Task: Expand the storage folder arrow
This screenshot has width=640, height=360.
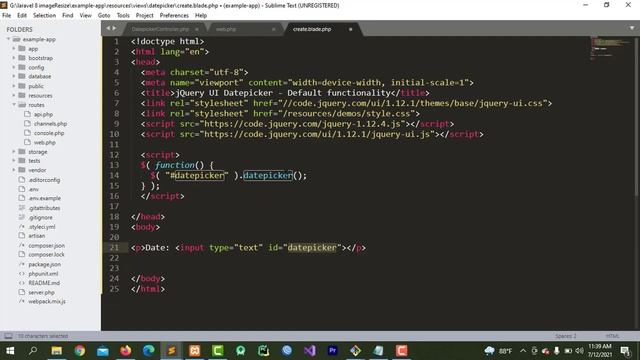Action: 13,151
